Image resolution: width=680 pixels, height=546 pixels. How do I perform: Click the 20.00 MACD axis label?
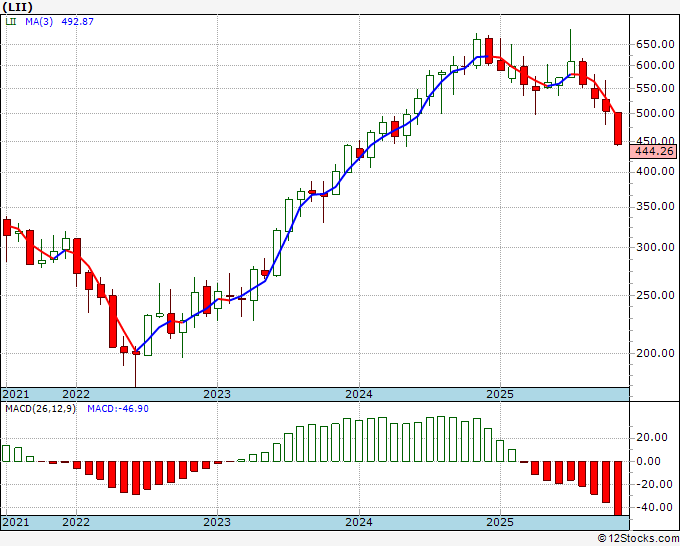click(652, 438)
